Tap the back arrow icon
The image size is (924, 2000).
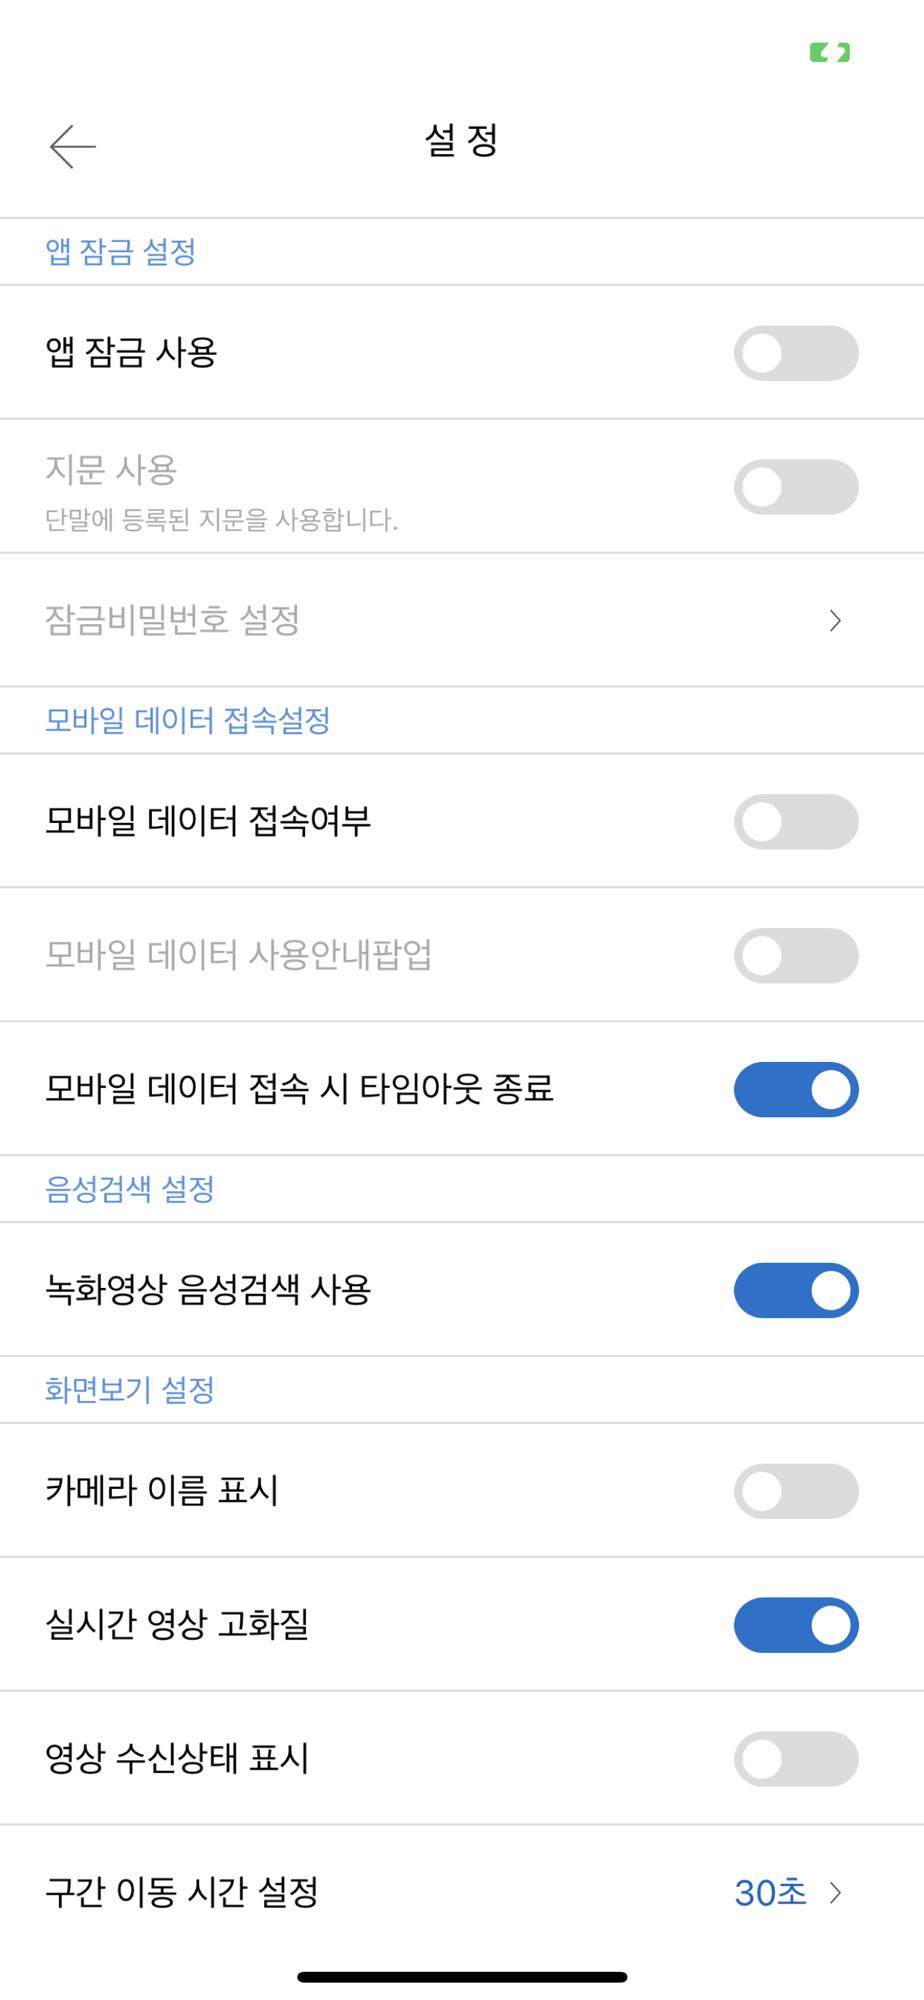[x=72, y=147]
